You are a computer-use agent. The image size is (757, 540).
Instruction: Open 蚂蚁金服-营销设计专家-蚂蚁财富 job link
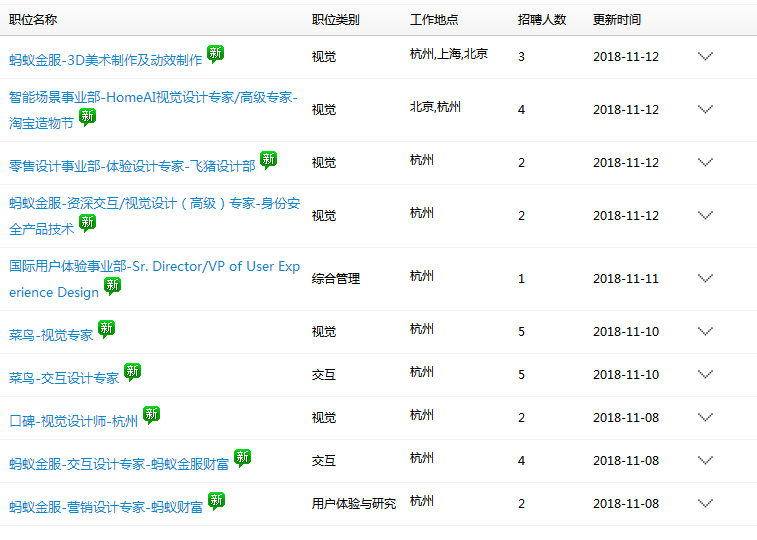click(106, 507)
